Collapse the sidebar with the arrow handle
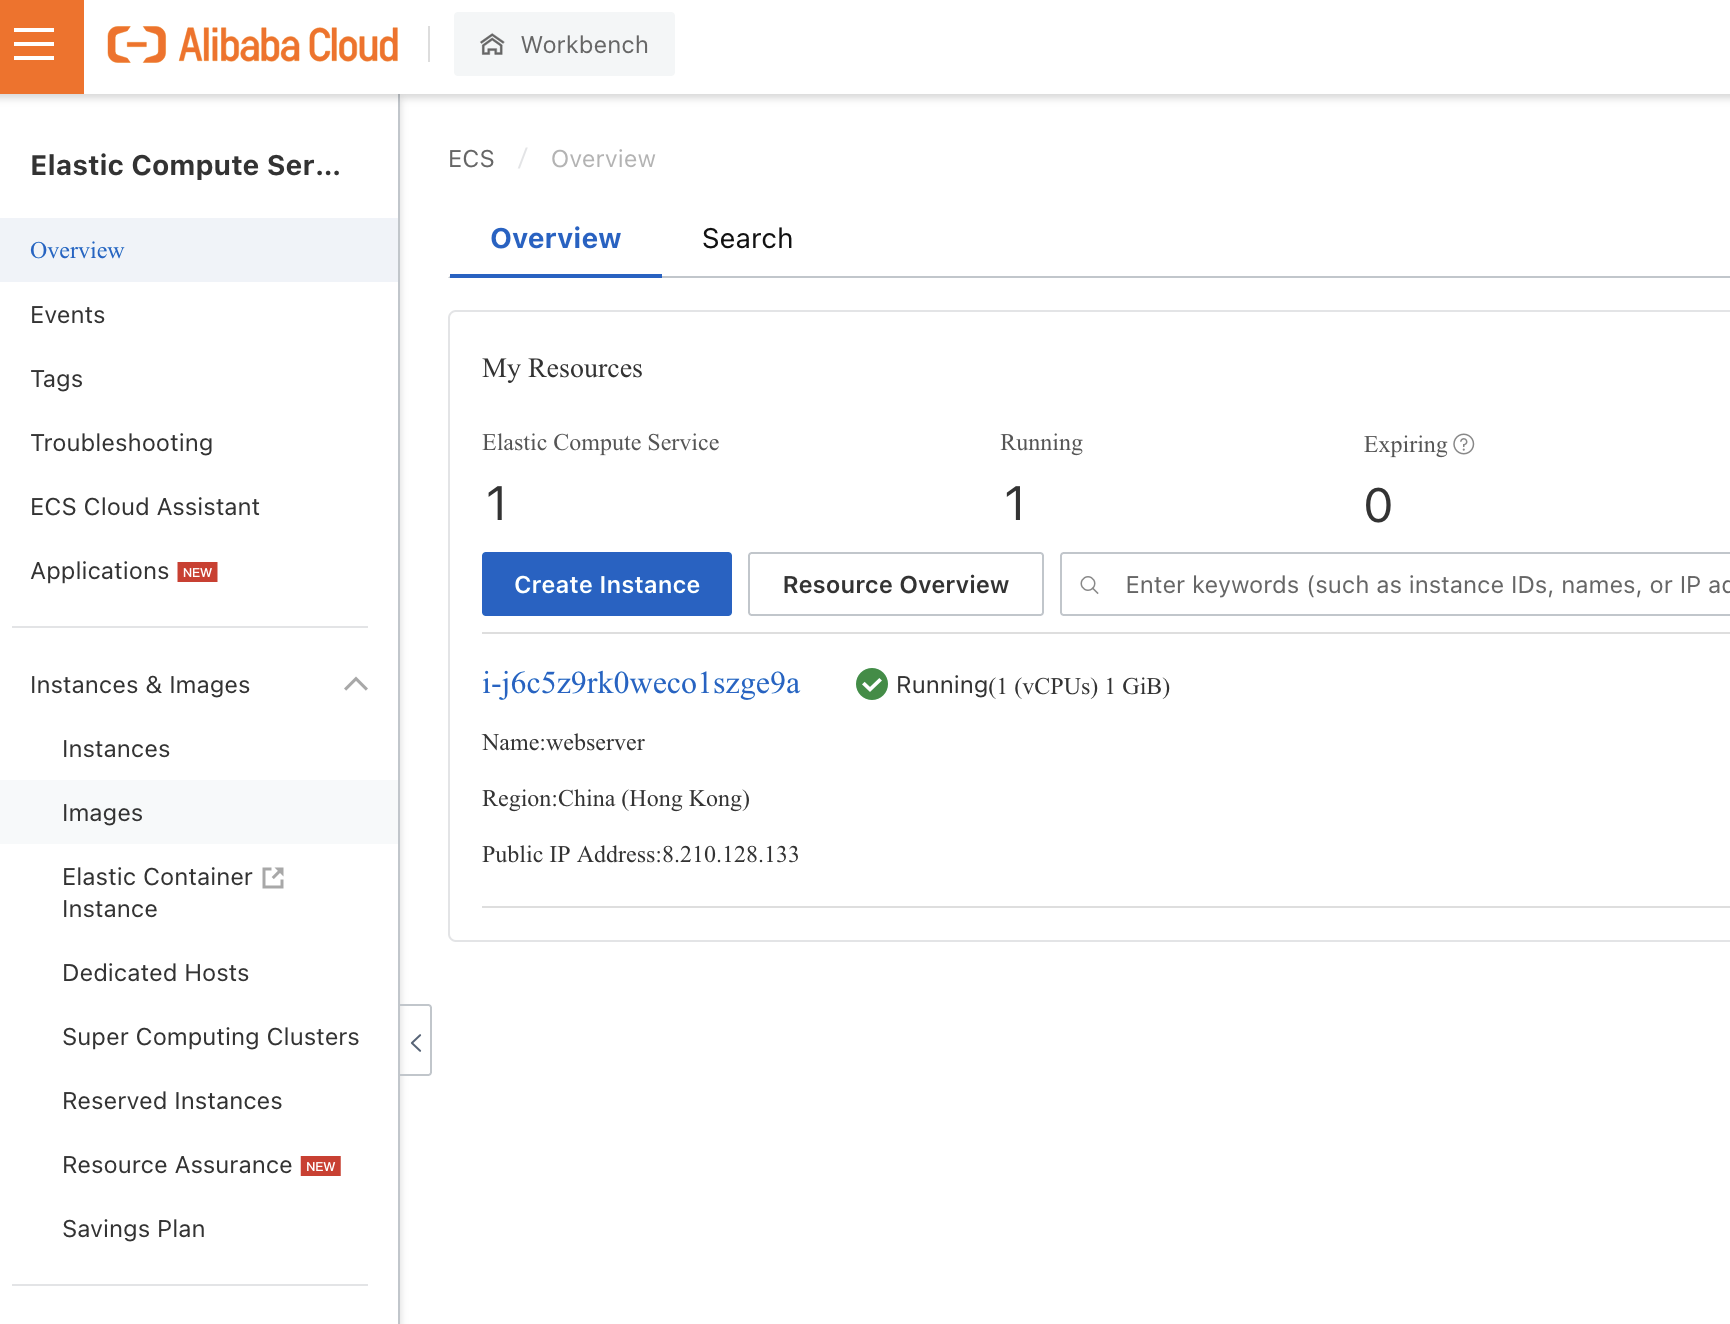Viewport: 1730px width, 1324px height. (x=416, y=1041)
